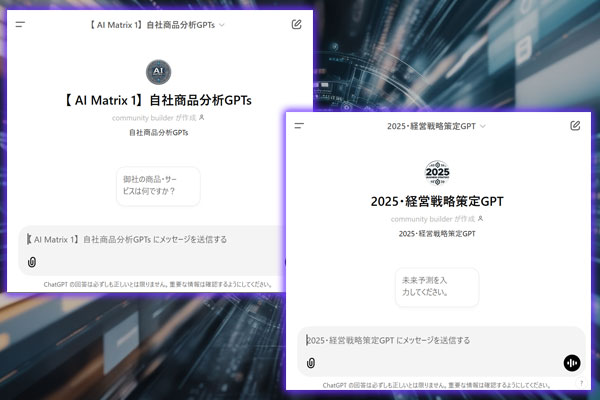
Task: Open sidebar menu in 2025 strategy GPT window
Action: click(x=299, y=126)
